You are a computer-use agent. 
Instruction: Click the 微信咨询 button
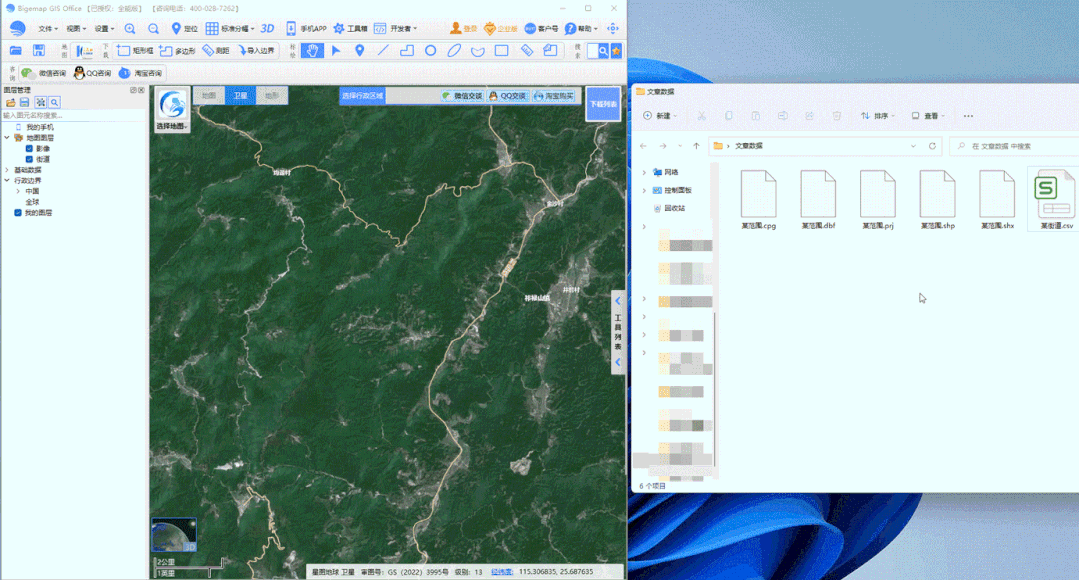43,73
